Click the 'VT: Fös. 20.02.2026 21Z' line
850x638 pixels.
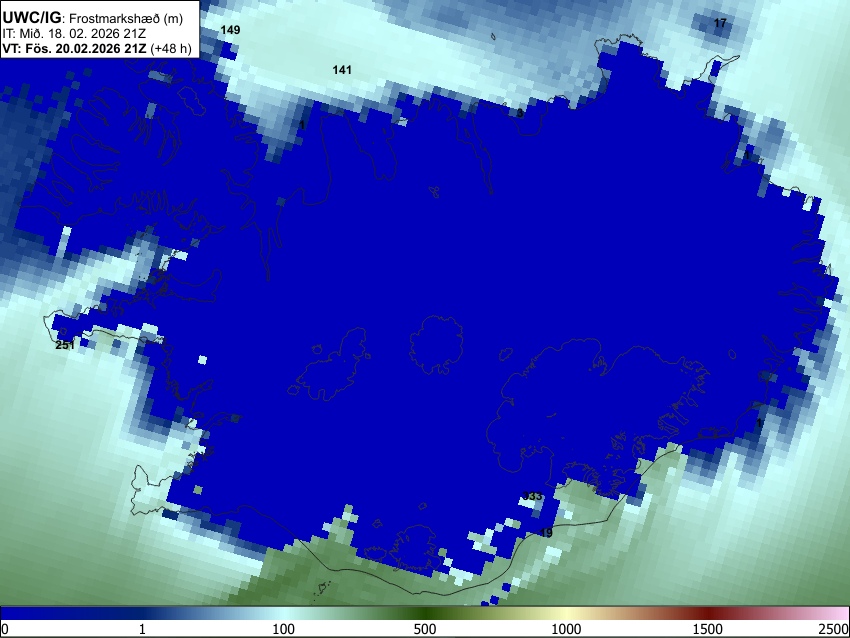click(x=74, y=48)
